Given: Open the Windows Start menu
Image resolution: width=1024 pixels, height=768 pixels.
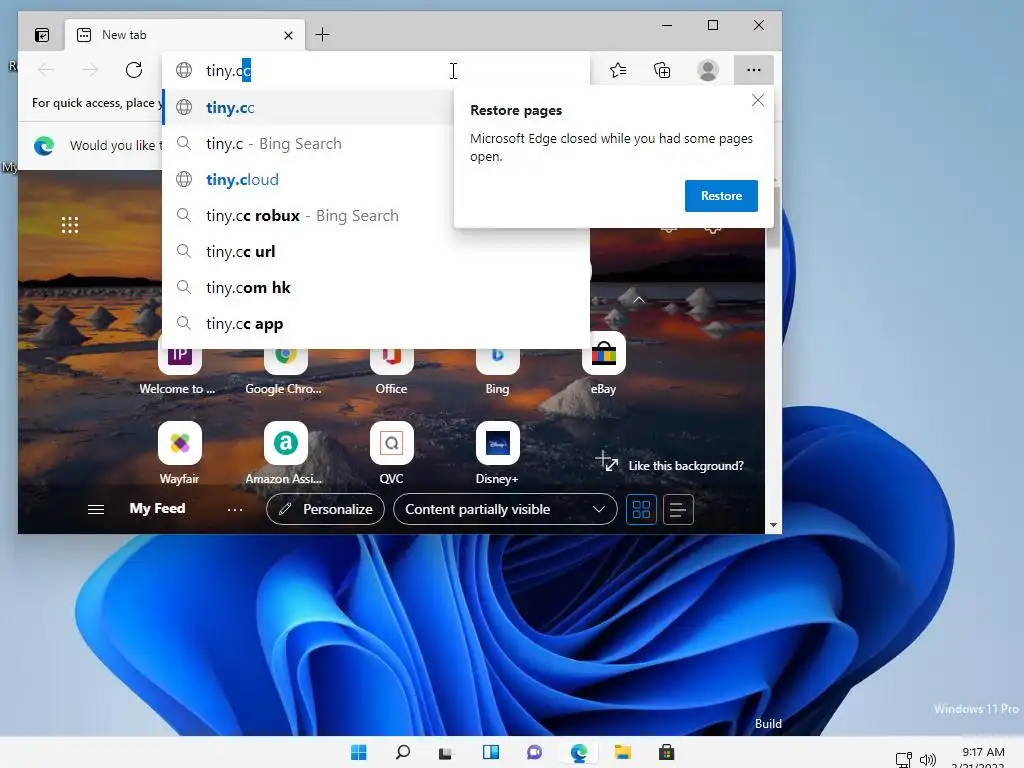Looking at the screenshot, I should click(359, 752).
